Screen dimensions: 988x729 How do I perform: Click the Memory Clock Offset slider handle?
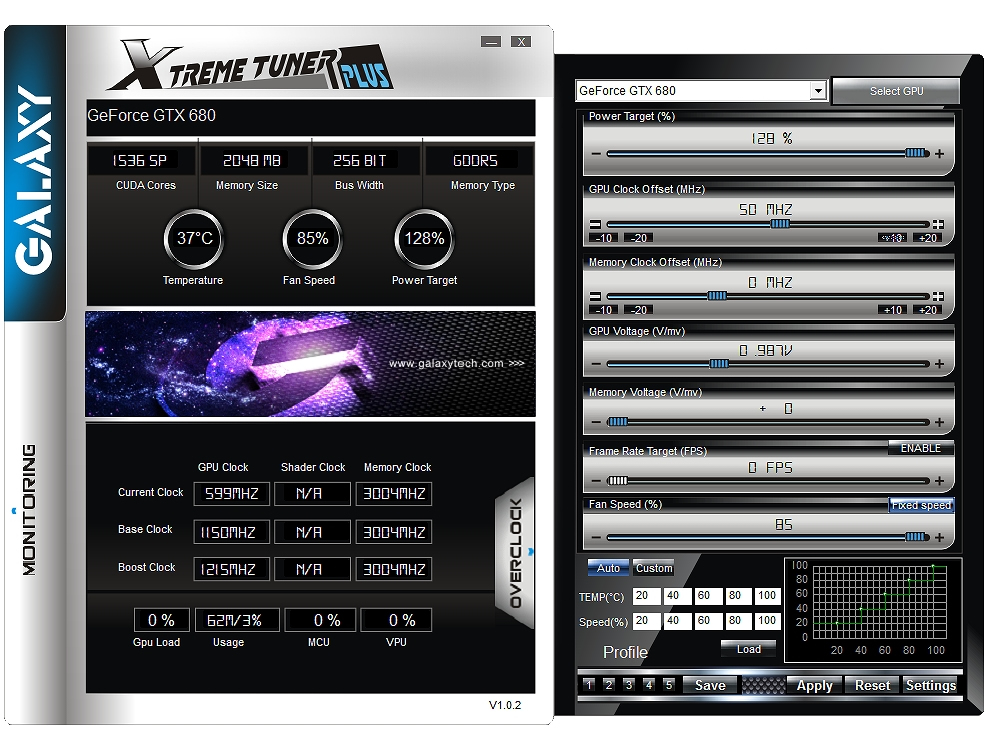[717, 296]
